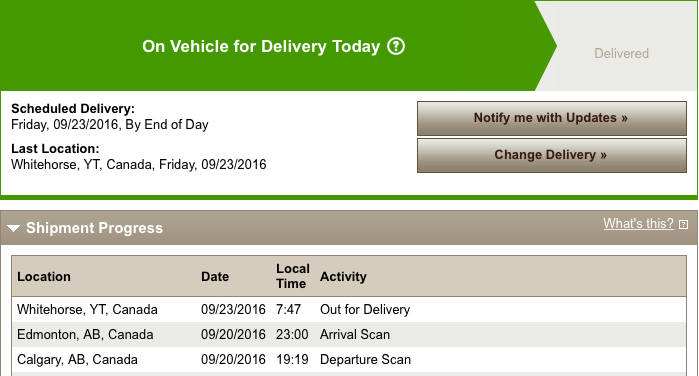Click Notify me with Updates button
Viewport: 699px width, 376px height.
coord(551,118)
